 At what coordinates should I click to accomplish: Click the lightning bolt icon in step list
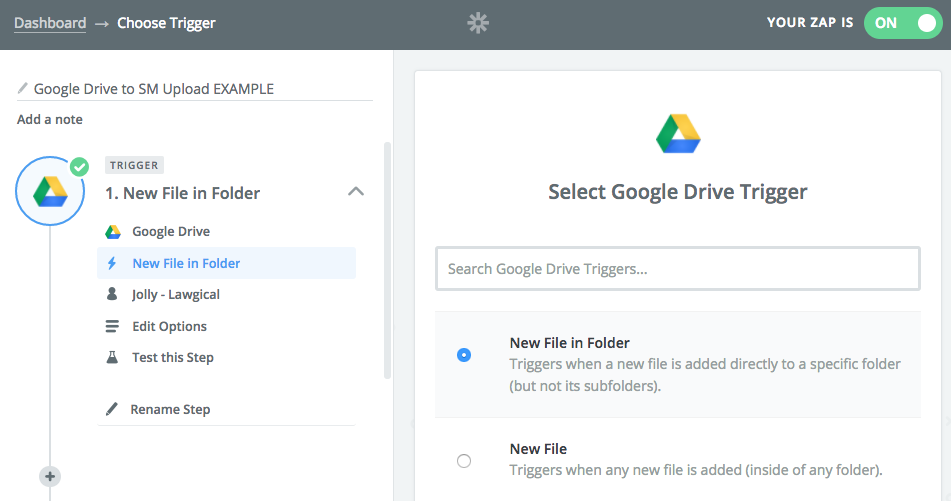pos(113,264)
